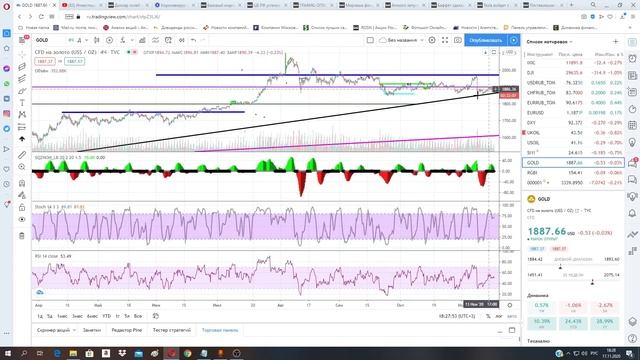Switch to the 'Все' time range
The width and height of the screenshot is (640, 360).
pos(138,316)
